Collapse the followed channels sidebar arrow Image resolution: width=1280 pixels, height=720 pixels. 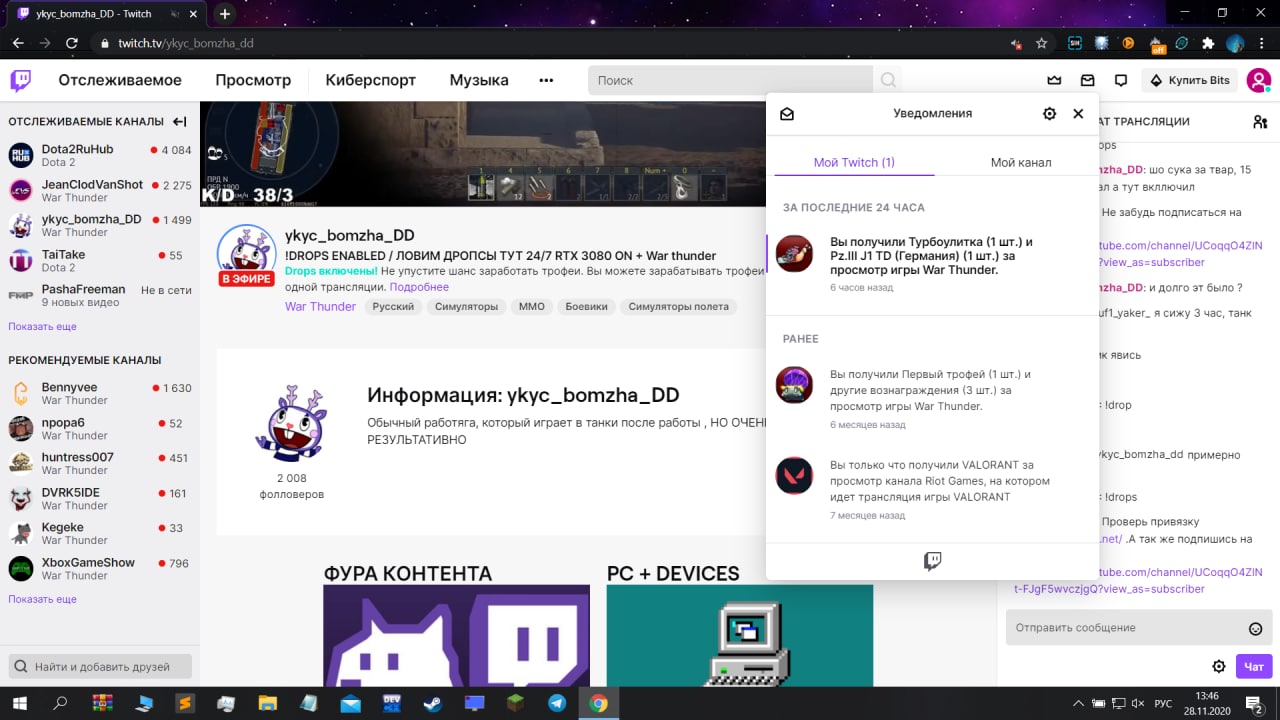coord(180,121)
